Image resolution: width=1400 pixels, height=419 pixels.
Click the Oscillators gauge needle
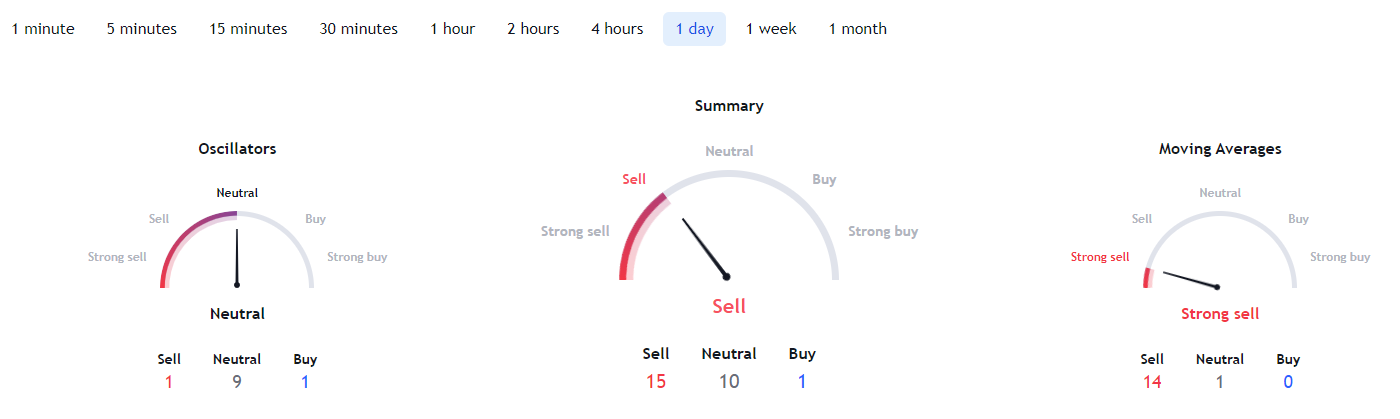[237, 258]
